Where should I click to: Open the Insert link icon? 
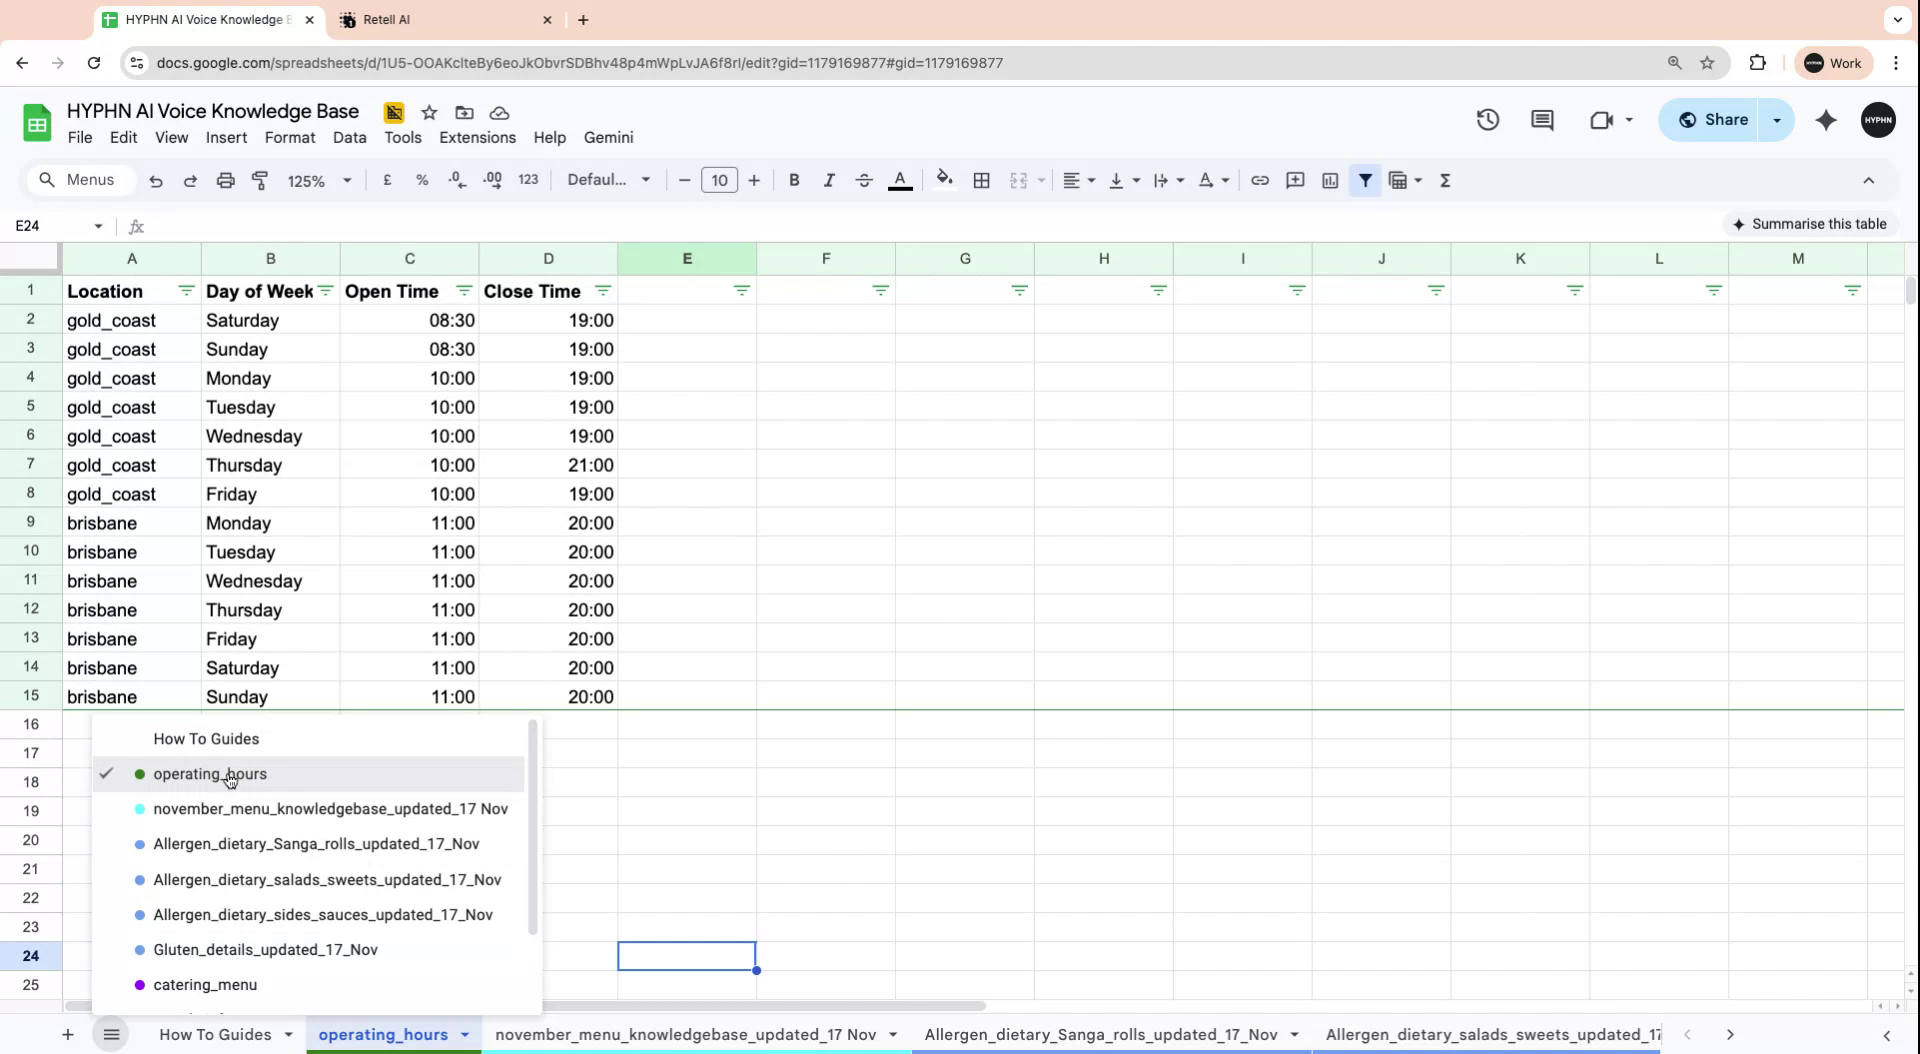(x=1260, y=180)
